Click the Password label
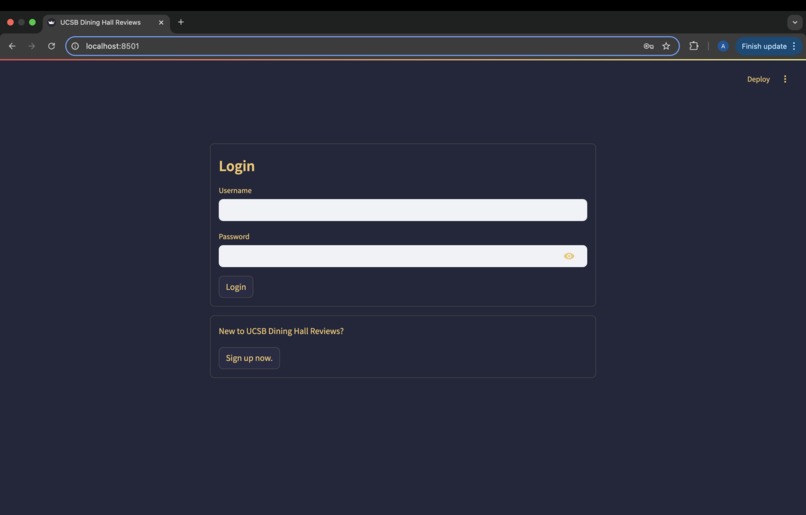 pos(234,236)
